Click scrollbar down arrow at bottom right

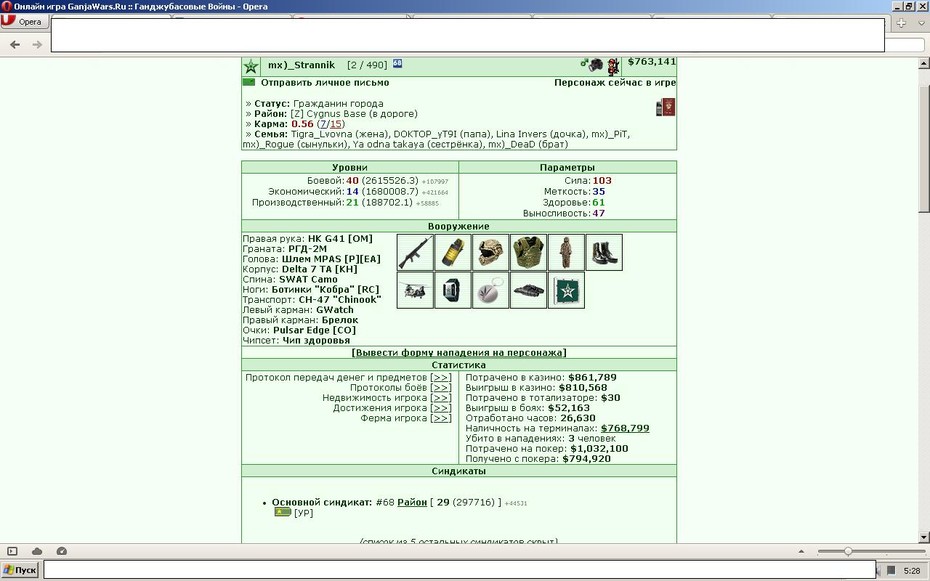point(924,538)
